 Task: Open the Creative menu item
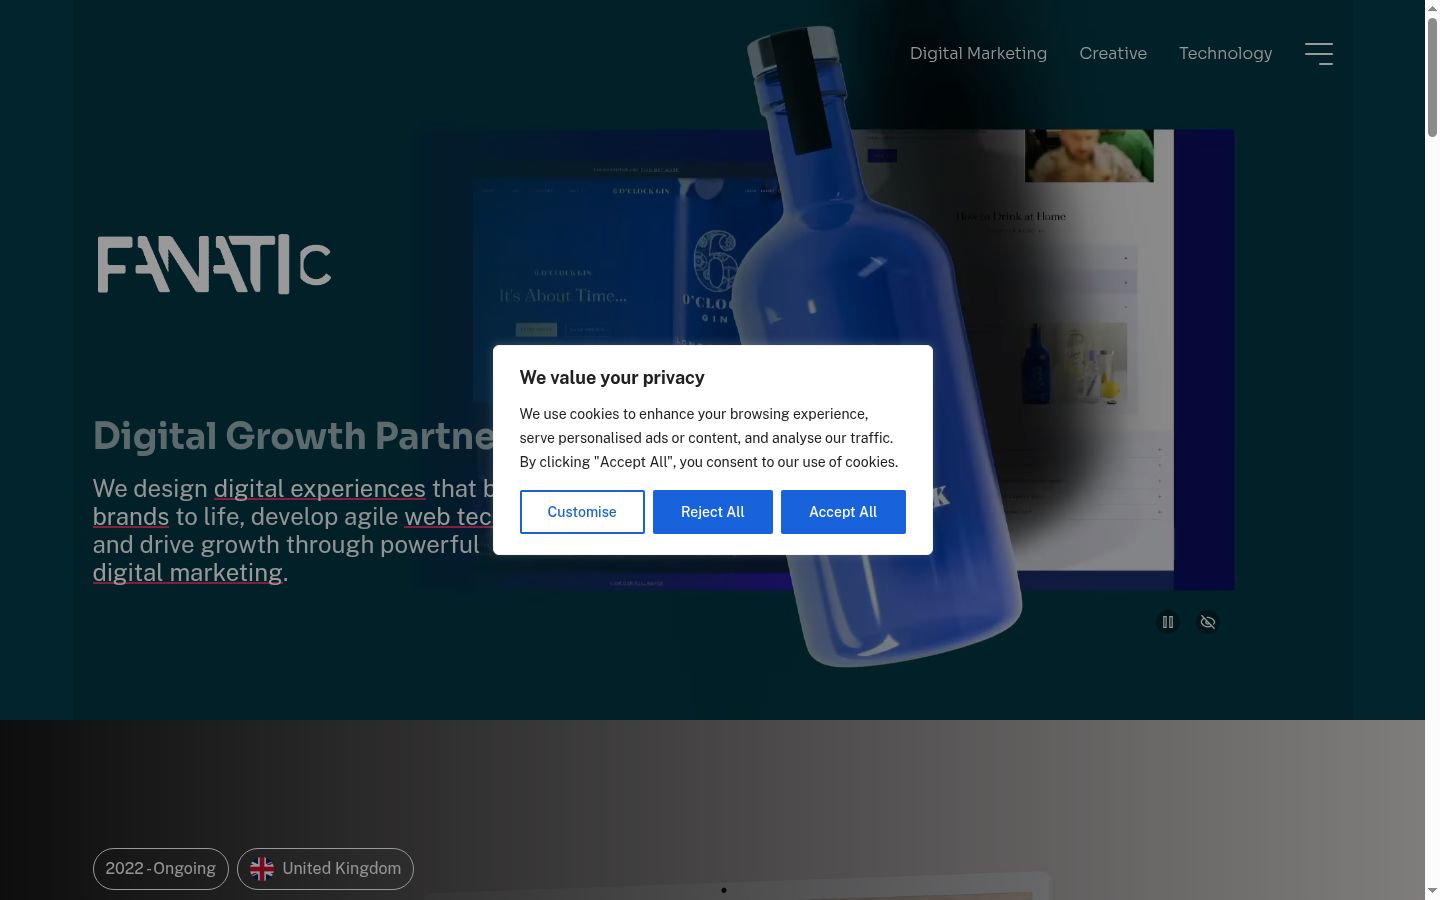pyautogui.click(x=1113, y=53)
